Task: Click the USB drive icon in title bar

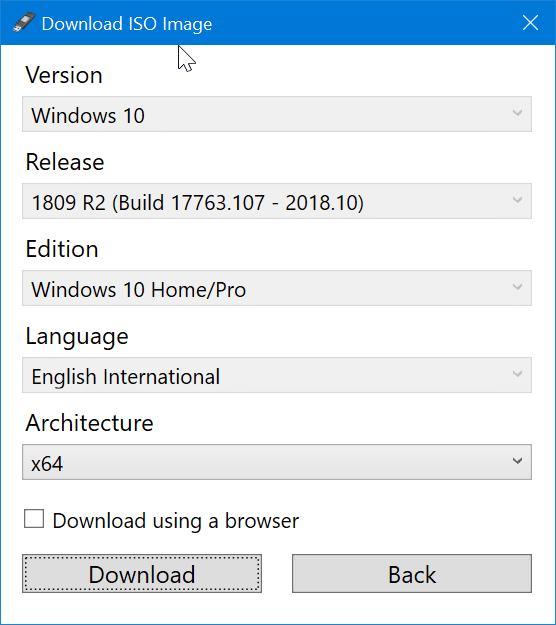Action: point(24,22)
